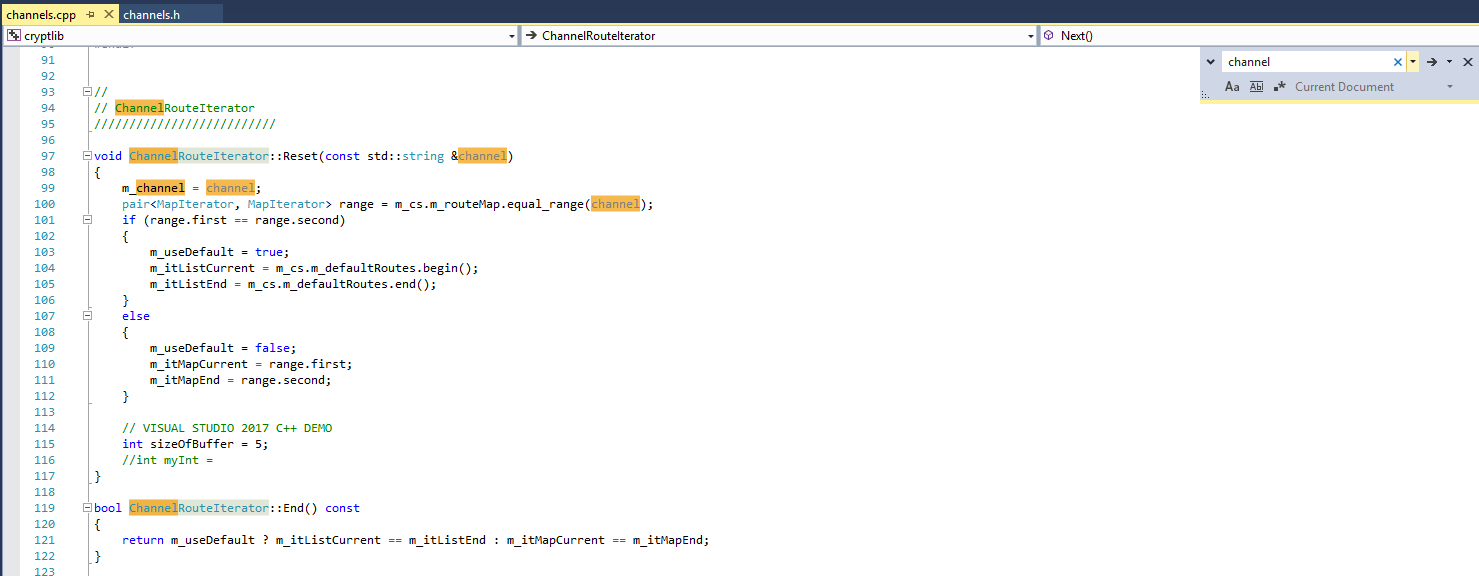The image size is (1479, 576).
Task: Close the find widget
Action: tap(1467, 62)
